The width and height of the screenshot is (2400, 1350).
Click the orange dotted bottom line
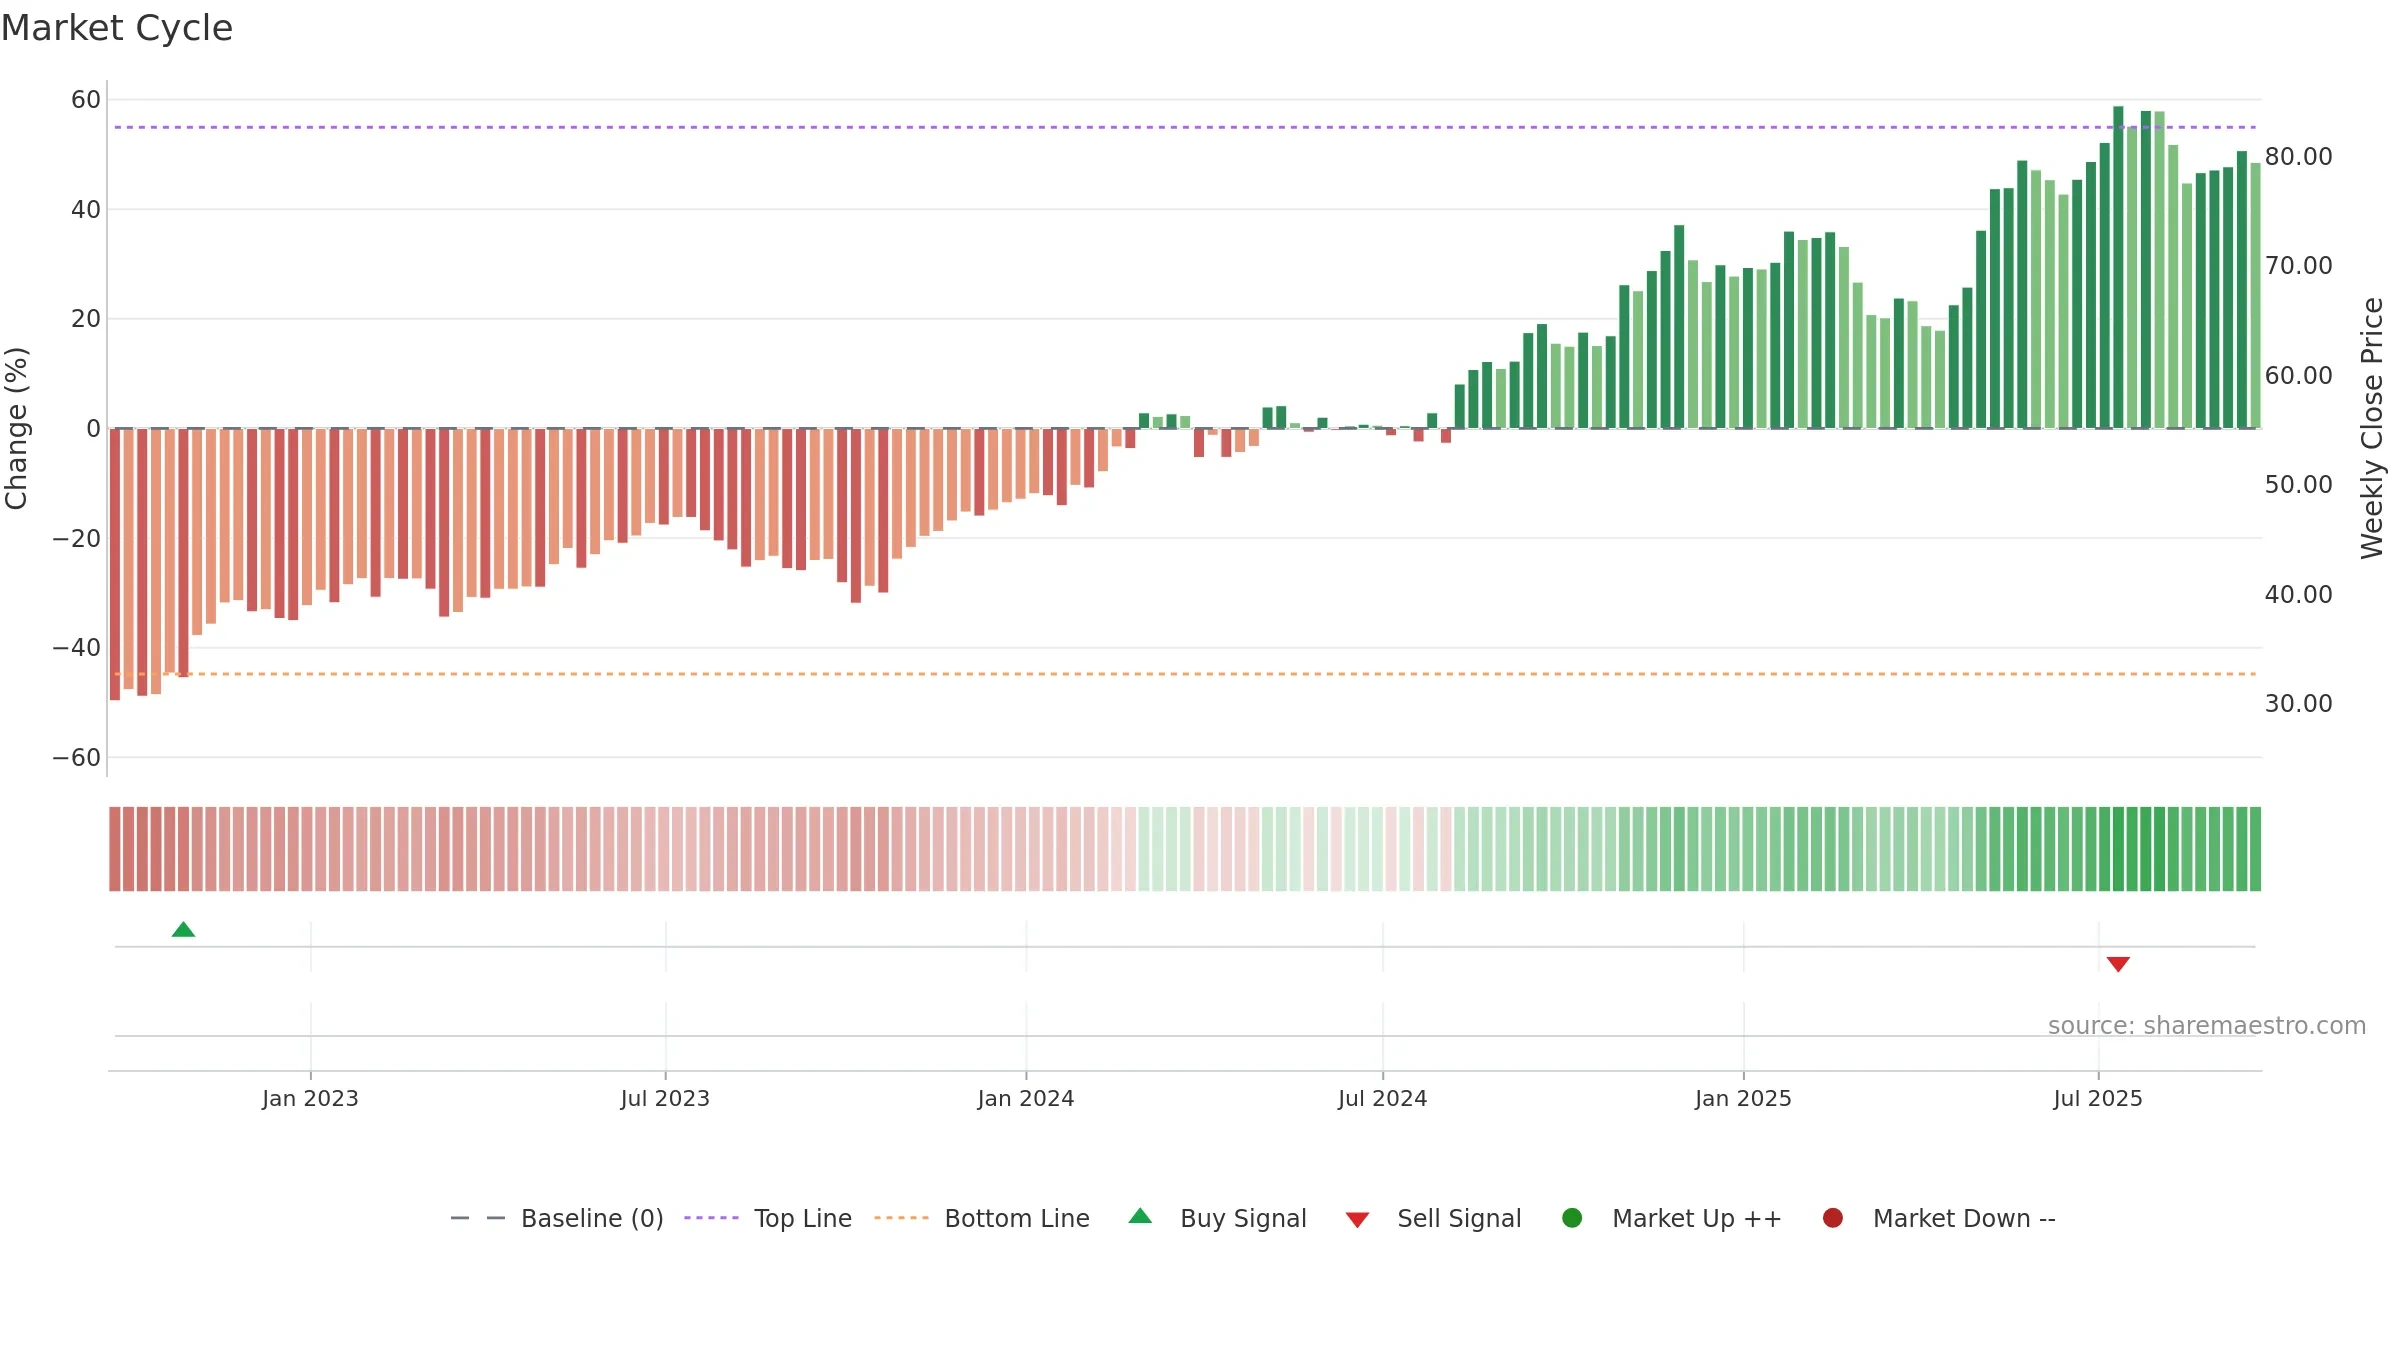[x=1185, y=674]
